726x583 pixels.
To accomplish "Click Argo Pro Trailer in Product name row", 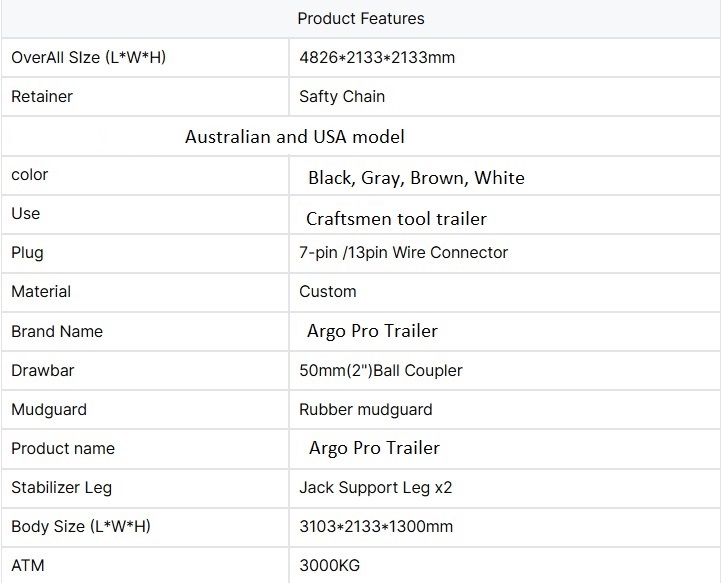I will [374, 448].
